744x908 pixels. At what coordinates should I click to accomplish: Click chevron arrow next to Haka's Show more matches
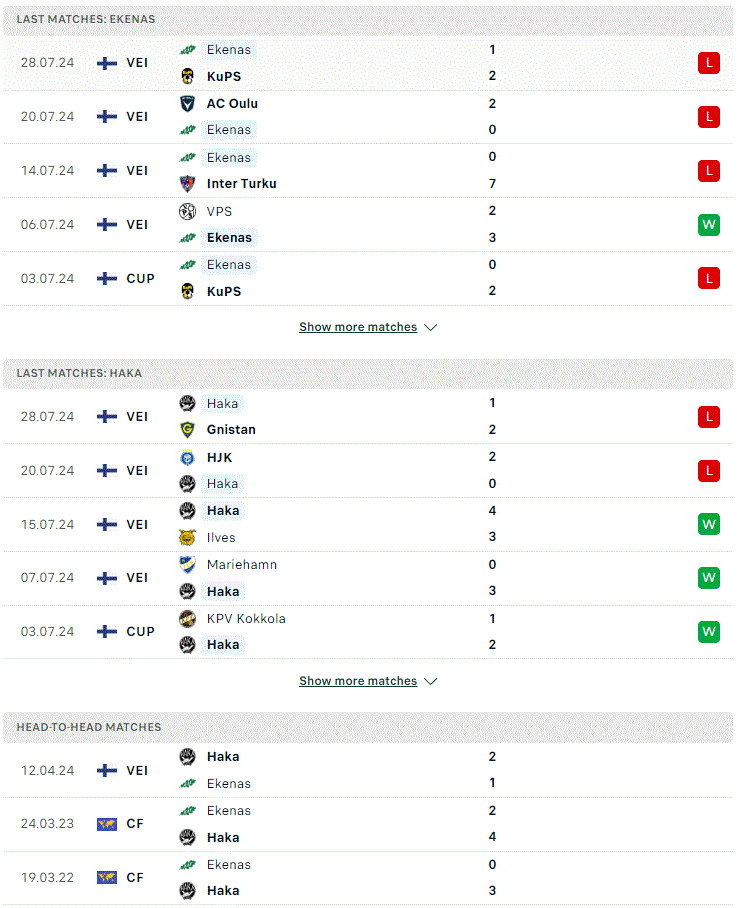[430, 682]
